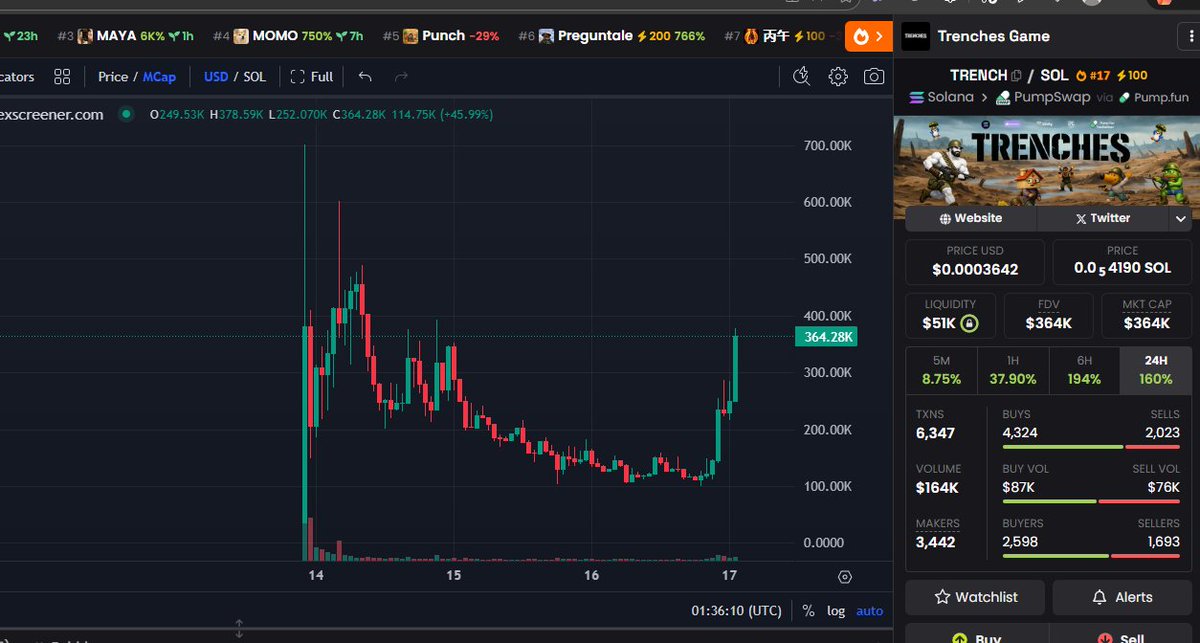Open the chart time zone 01:36:10 (UTC) menu
This screenshot has height=643, width=1200.
pyautogui.click(x=737, y=610)
